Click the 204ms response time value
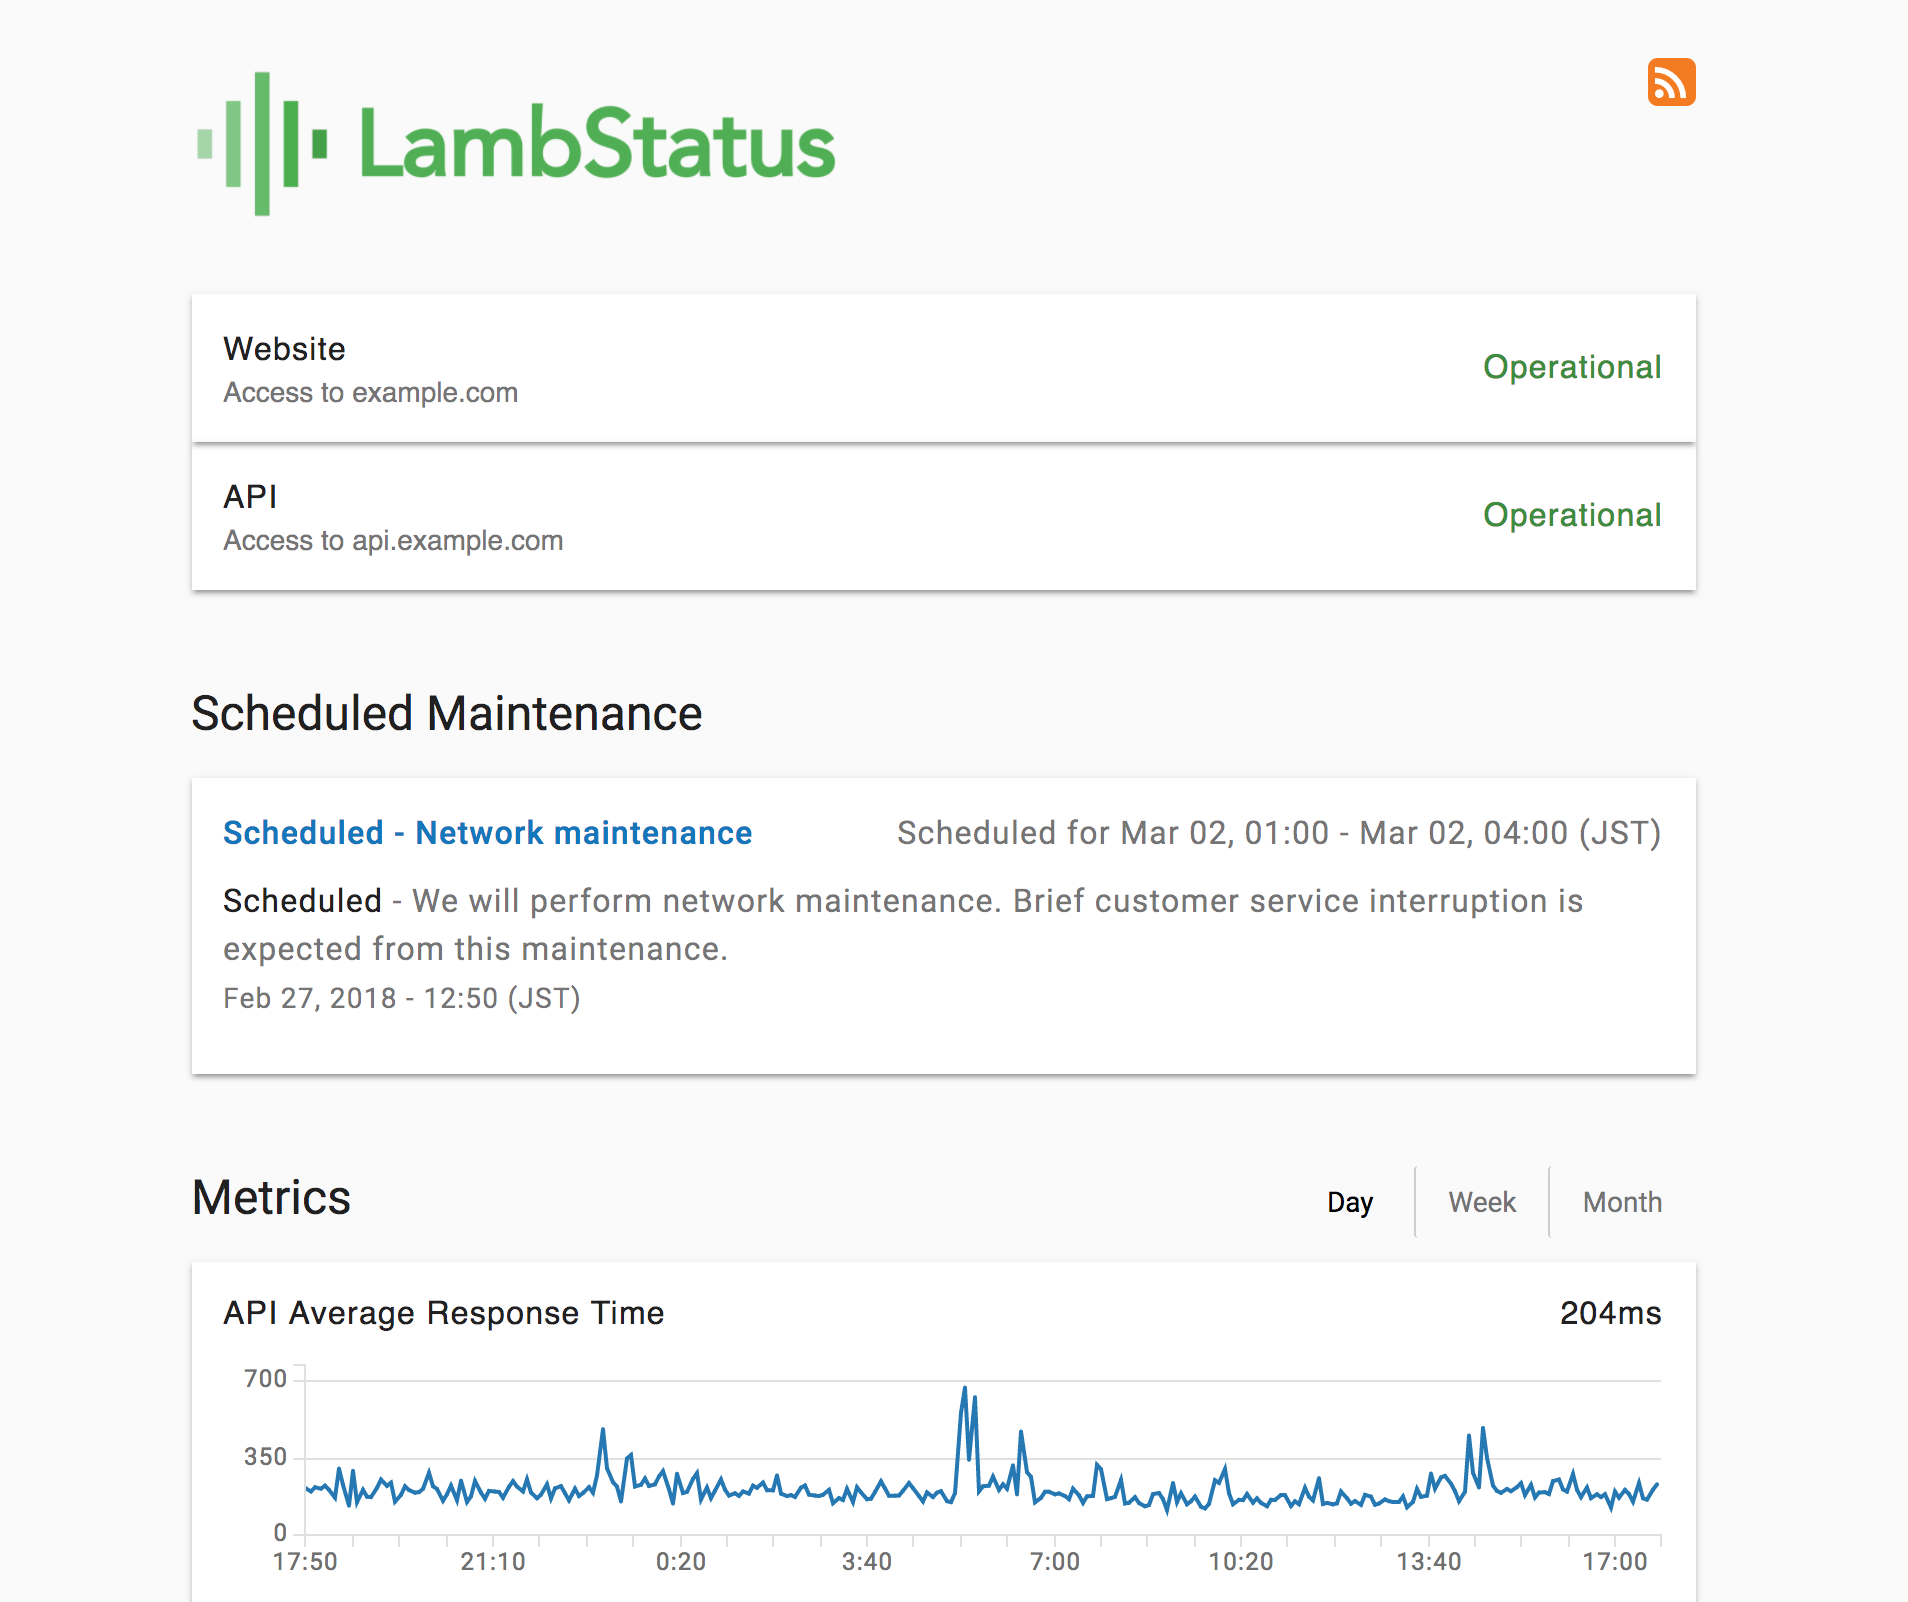 click(1611, 1313)
